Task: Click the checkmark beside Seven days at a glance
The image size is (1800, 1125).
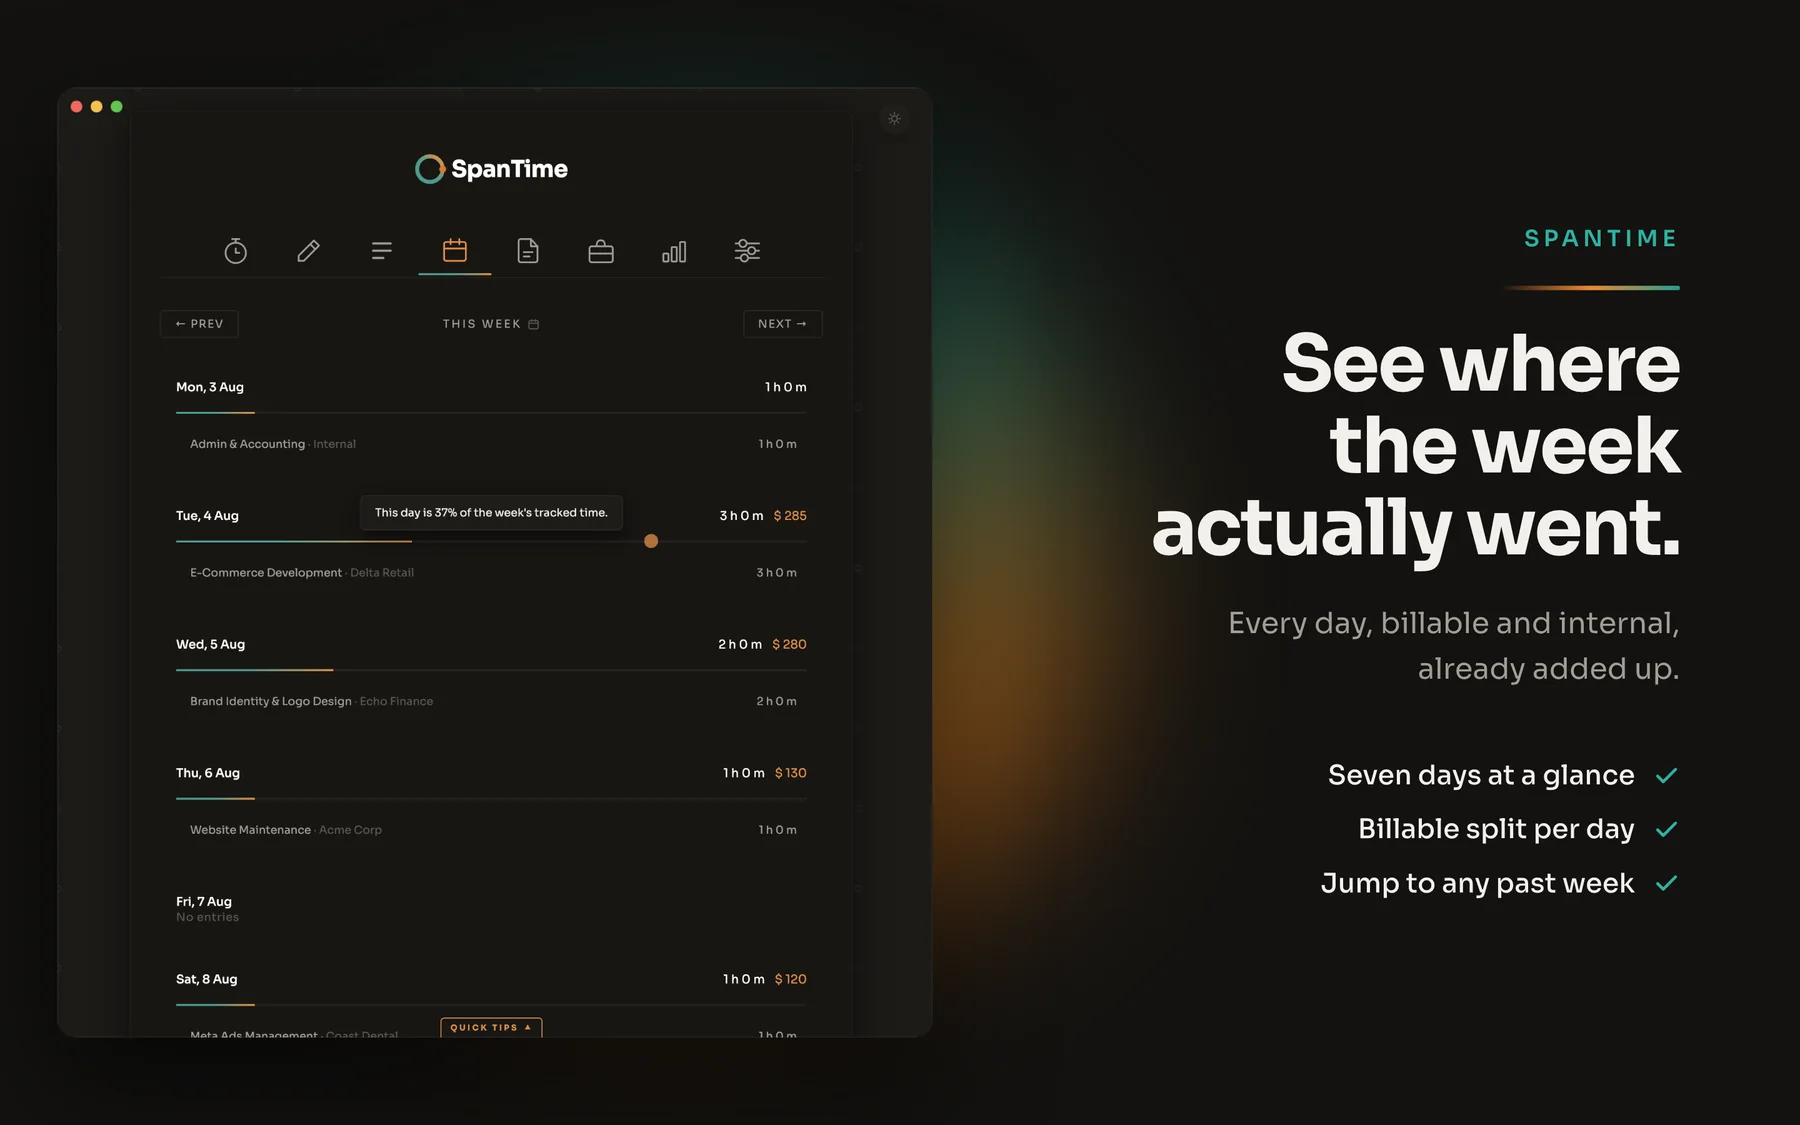Action: tap(1666, 776)
